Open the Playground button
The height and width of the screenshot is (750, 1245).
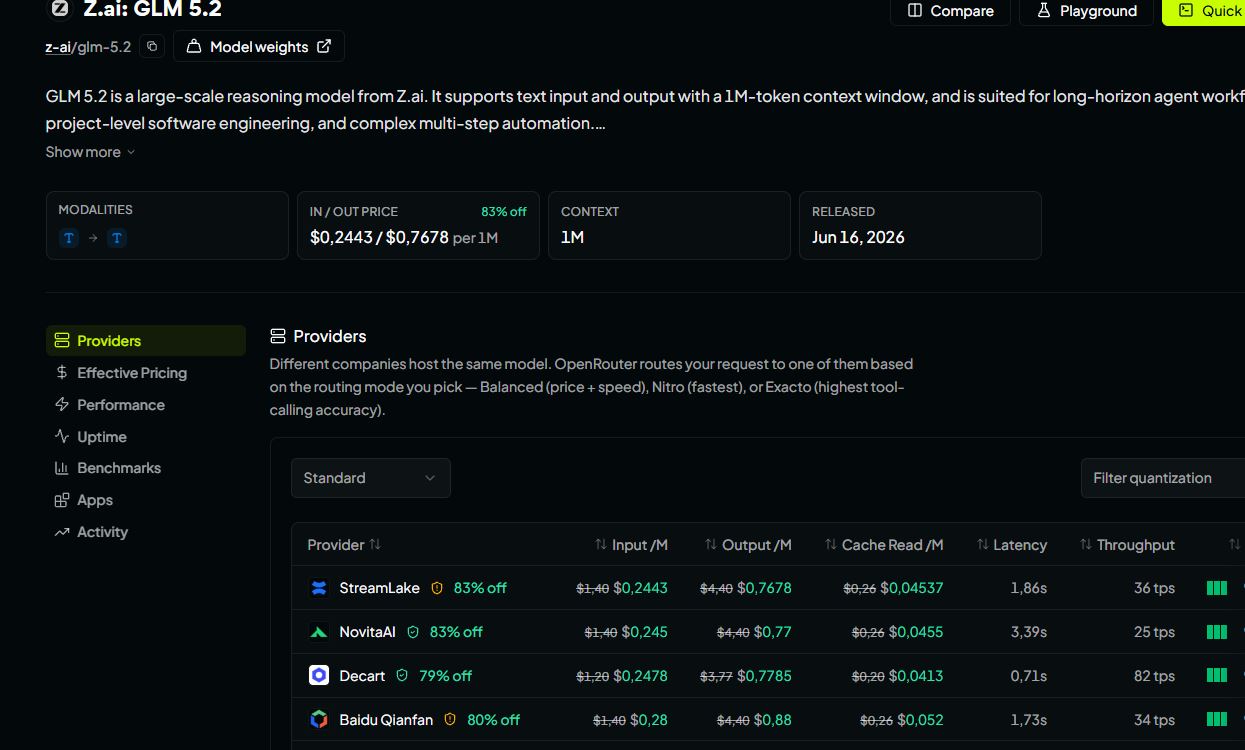1086,11
